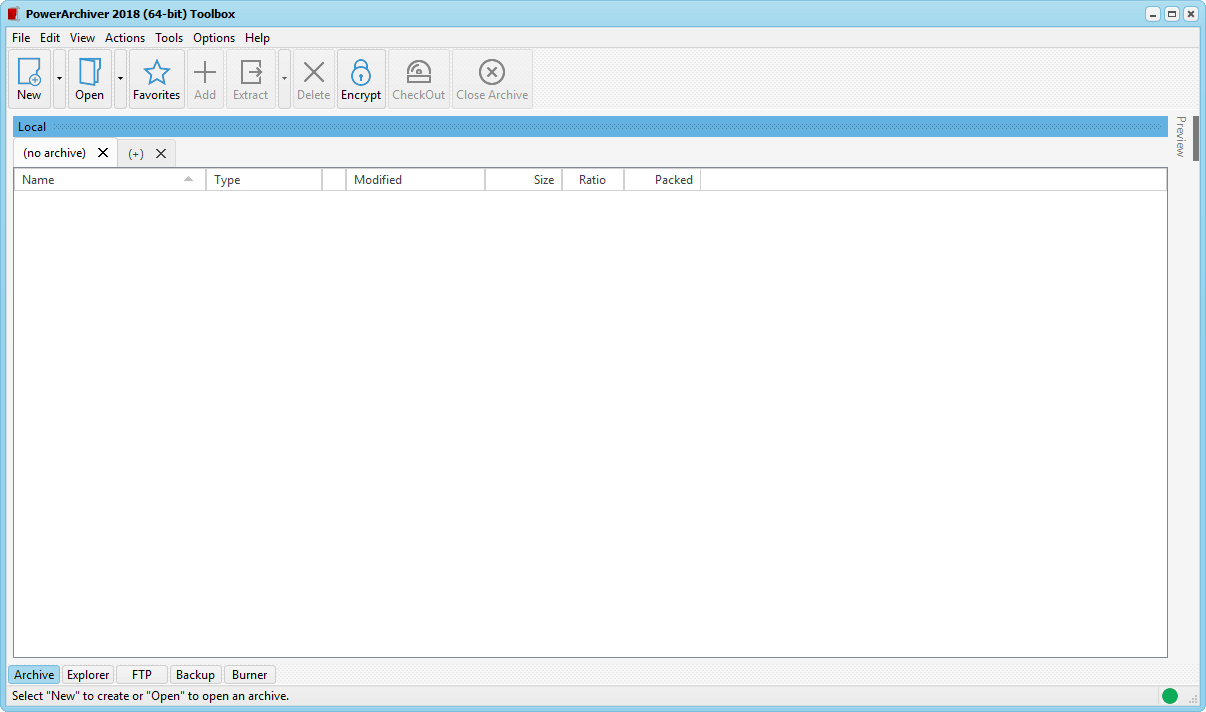This screenshot has width=1206, height=712.
Task: Expand the dropdown arrow beside Extract
Action: [284, 79]
